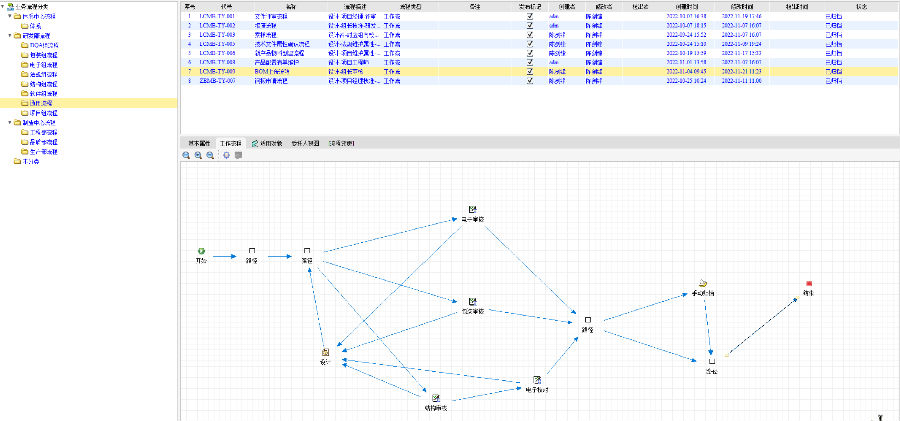
Task: Toggle checkbox in highlighted row 7
Action: coord(530,72)
